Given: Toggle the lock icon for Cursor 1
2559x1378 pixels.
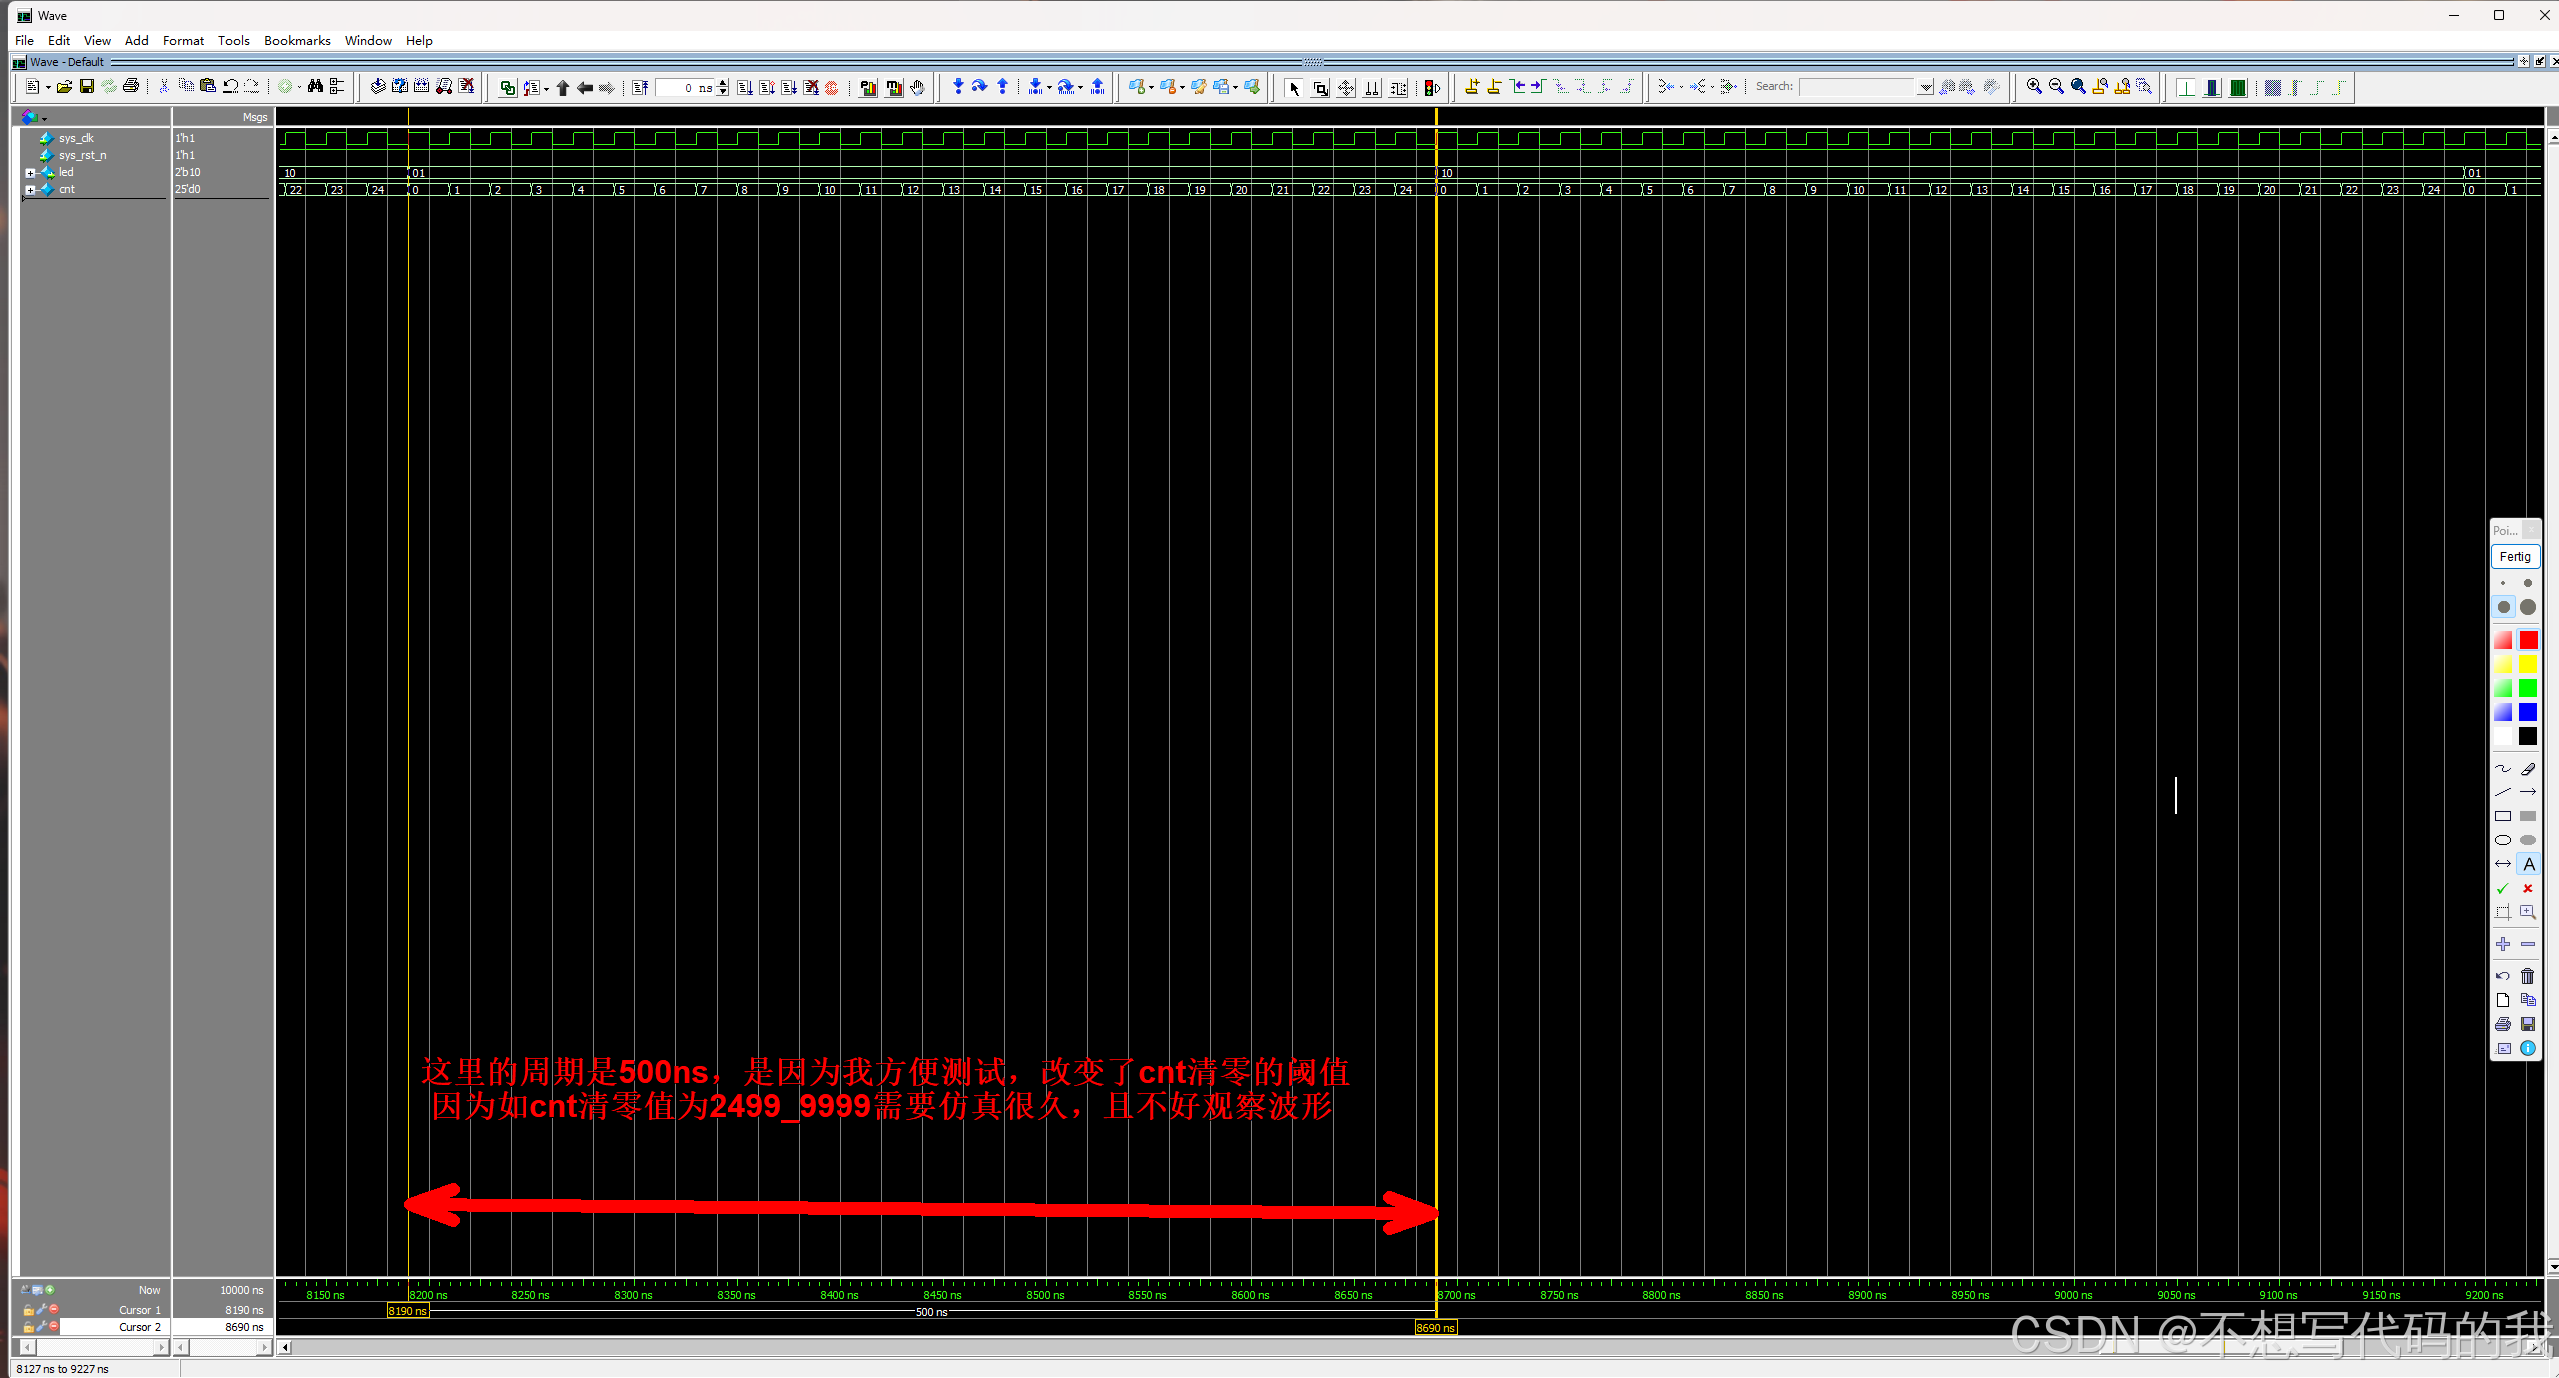Looking at the screenshot, I should pyautogui.click(x=29, y=1310).
